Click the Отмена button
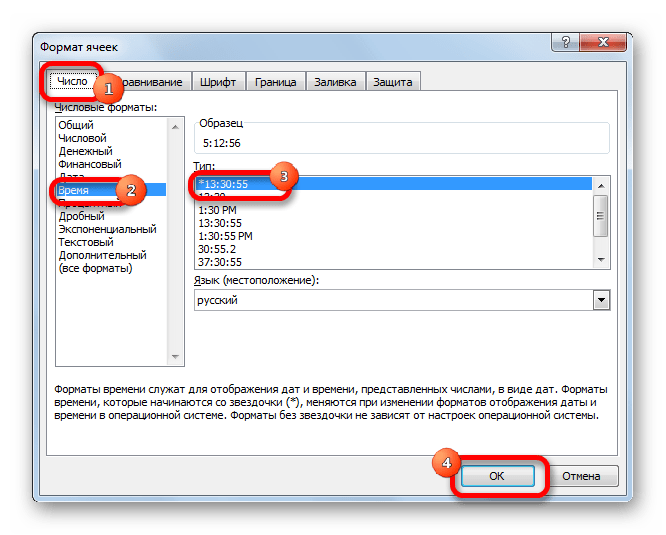The image size is (666, 535). pyautogui.click(x=581, y=476)
